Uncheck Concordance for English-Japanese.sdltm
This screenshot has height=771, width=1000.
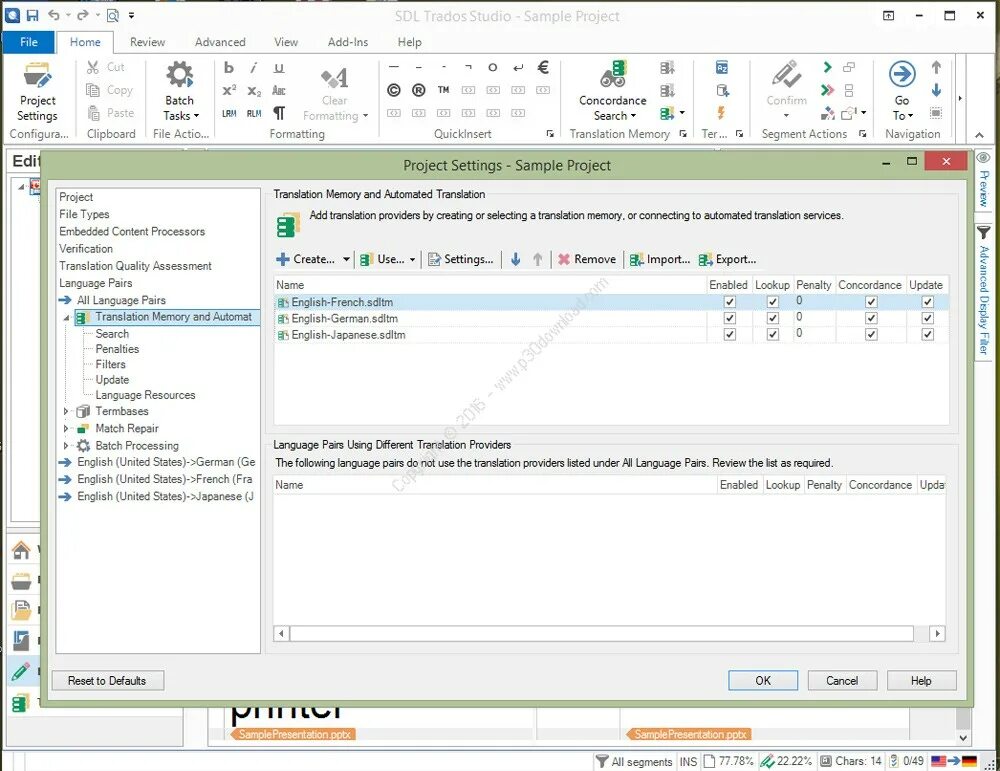pos(871,334)
